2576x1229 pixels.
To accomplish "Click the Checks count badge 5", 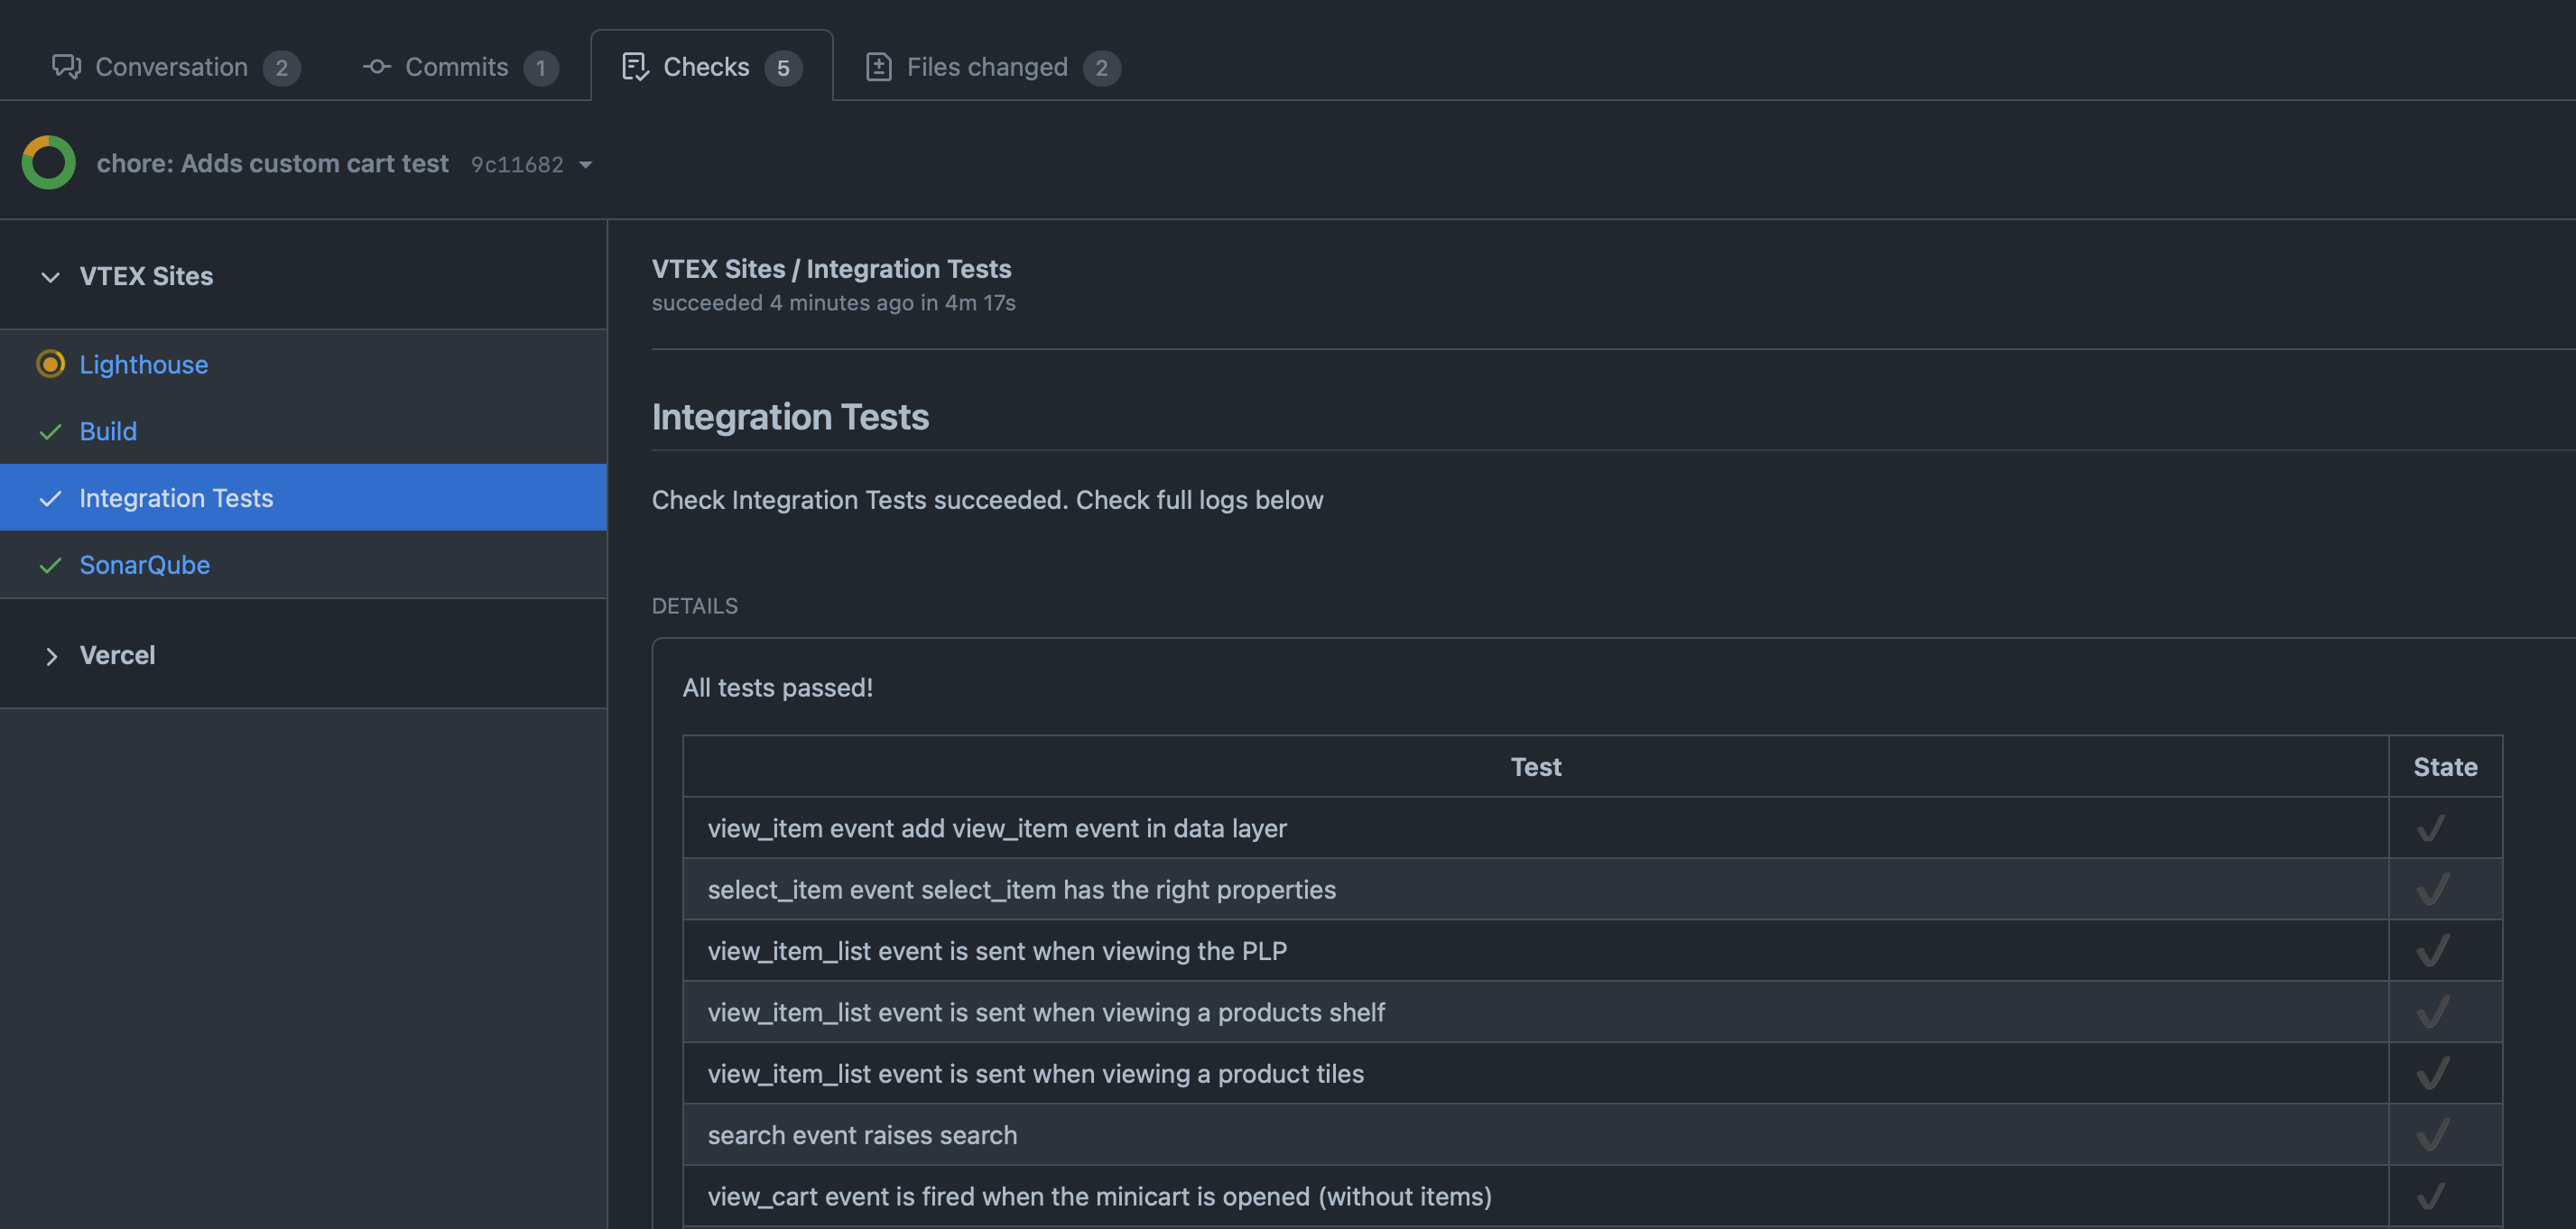I will (x=783, y=66).
